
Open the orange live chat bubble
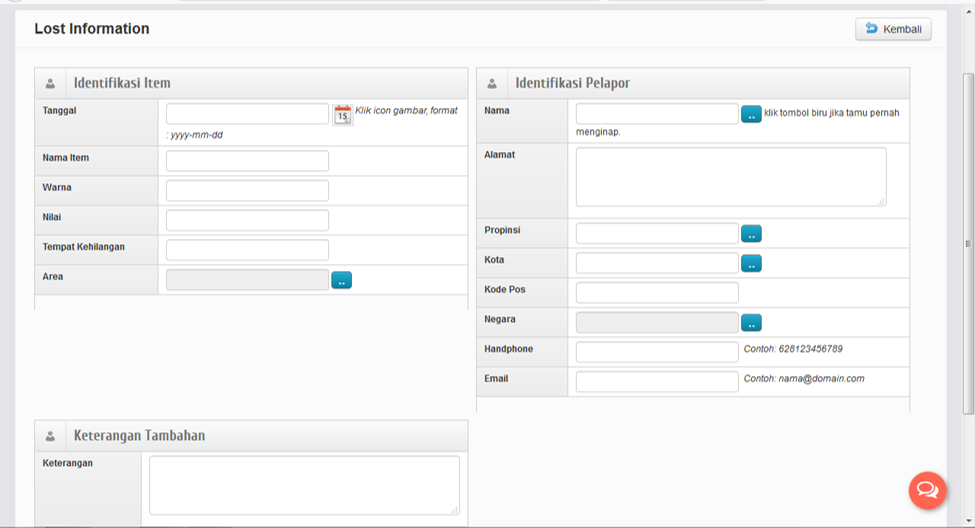[927, 490]
